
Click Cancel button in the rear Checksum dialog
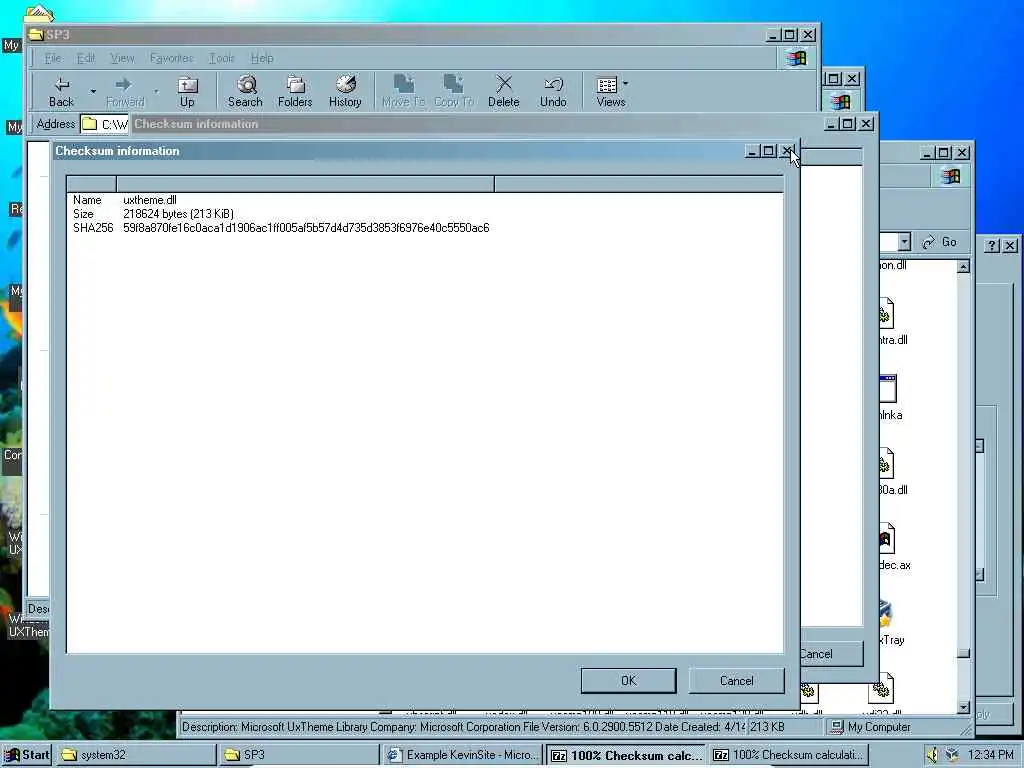(831, 654)
